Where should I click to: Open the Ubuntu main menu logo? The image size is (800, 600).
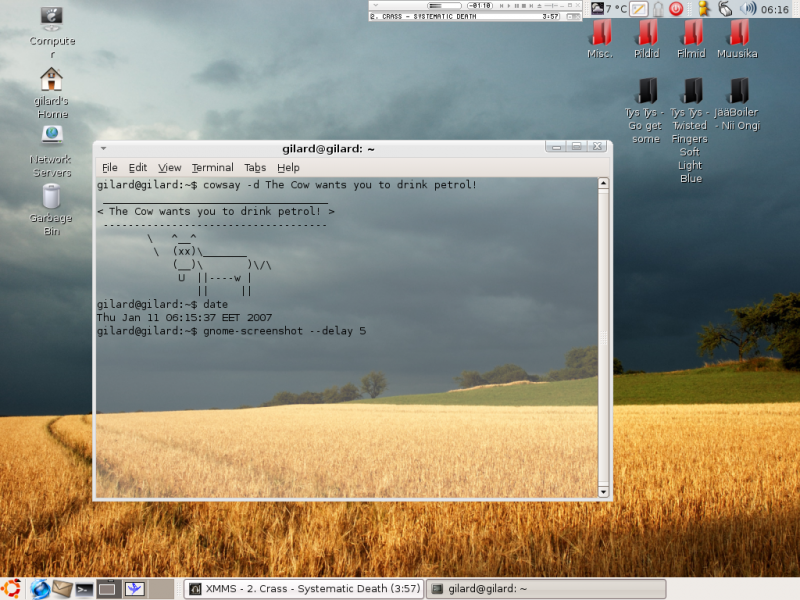point(11,588)
